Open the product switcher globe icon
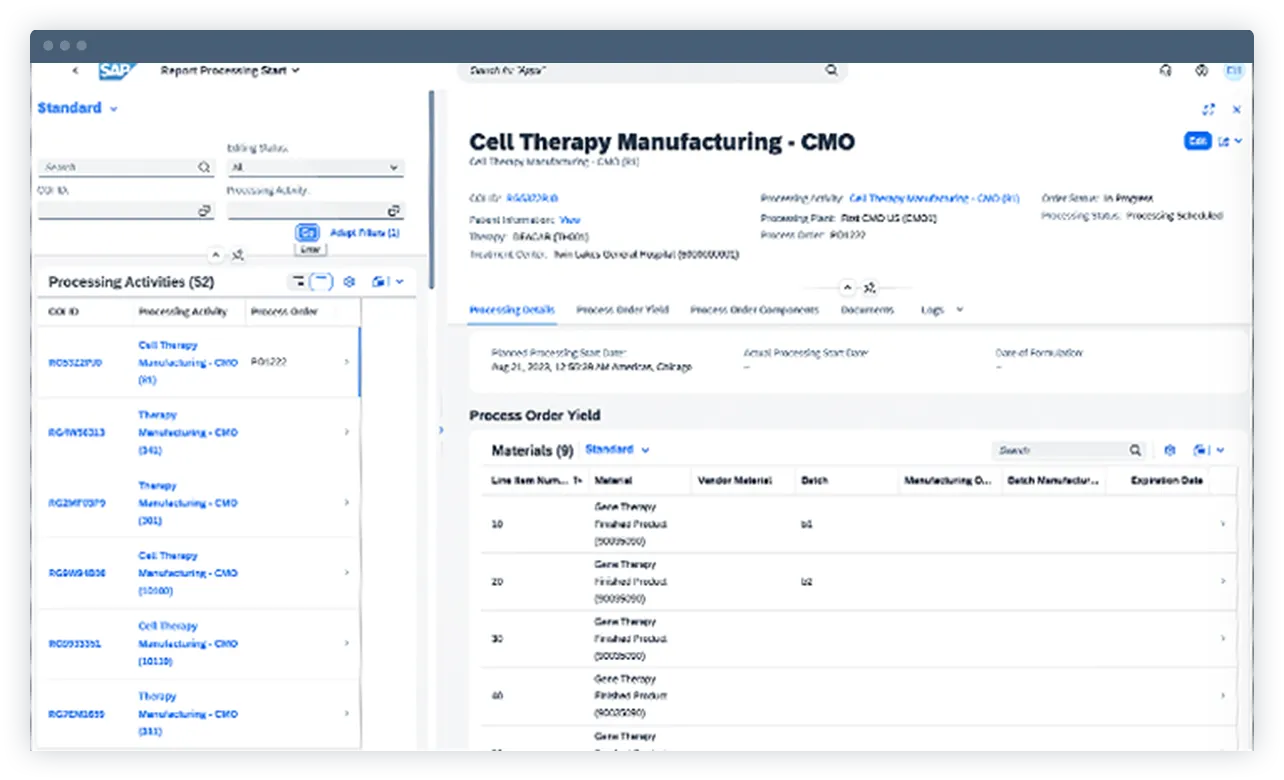This screenshot has width=1284, height=780. (x=1201, y=71)
